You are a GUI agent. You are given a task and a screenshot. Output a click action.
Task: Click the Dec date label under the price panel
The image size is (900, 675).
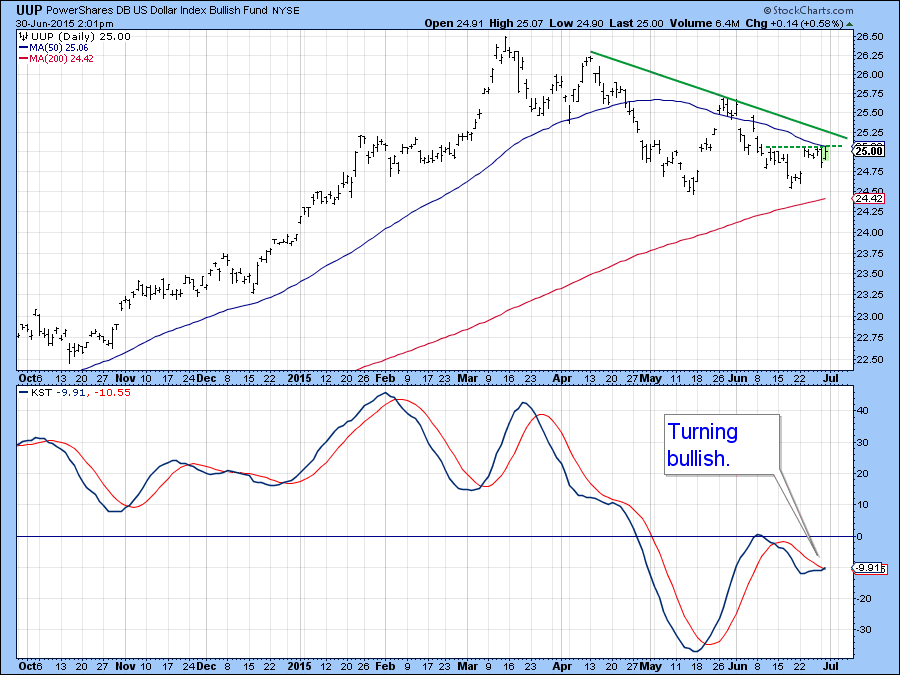tap(207, 378)
